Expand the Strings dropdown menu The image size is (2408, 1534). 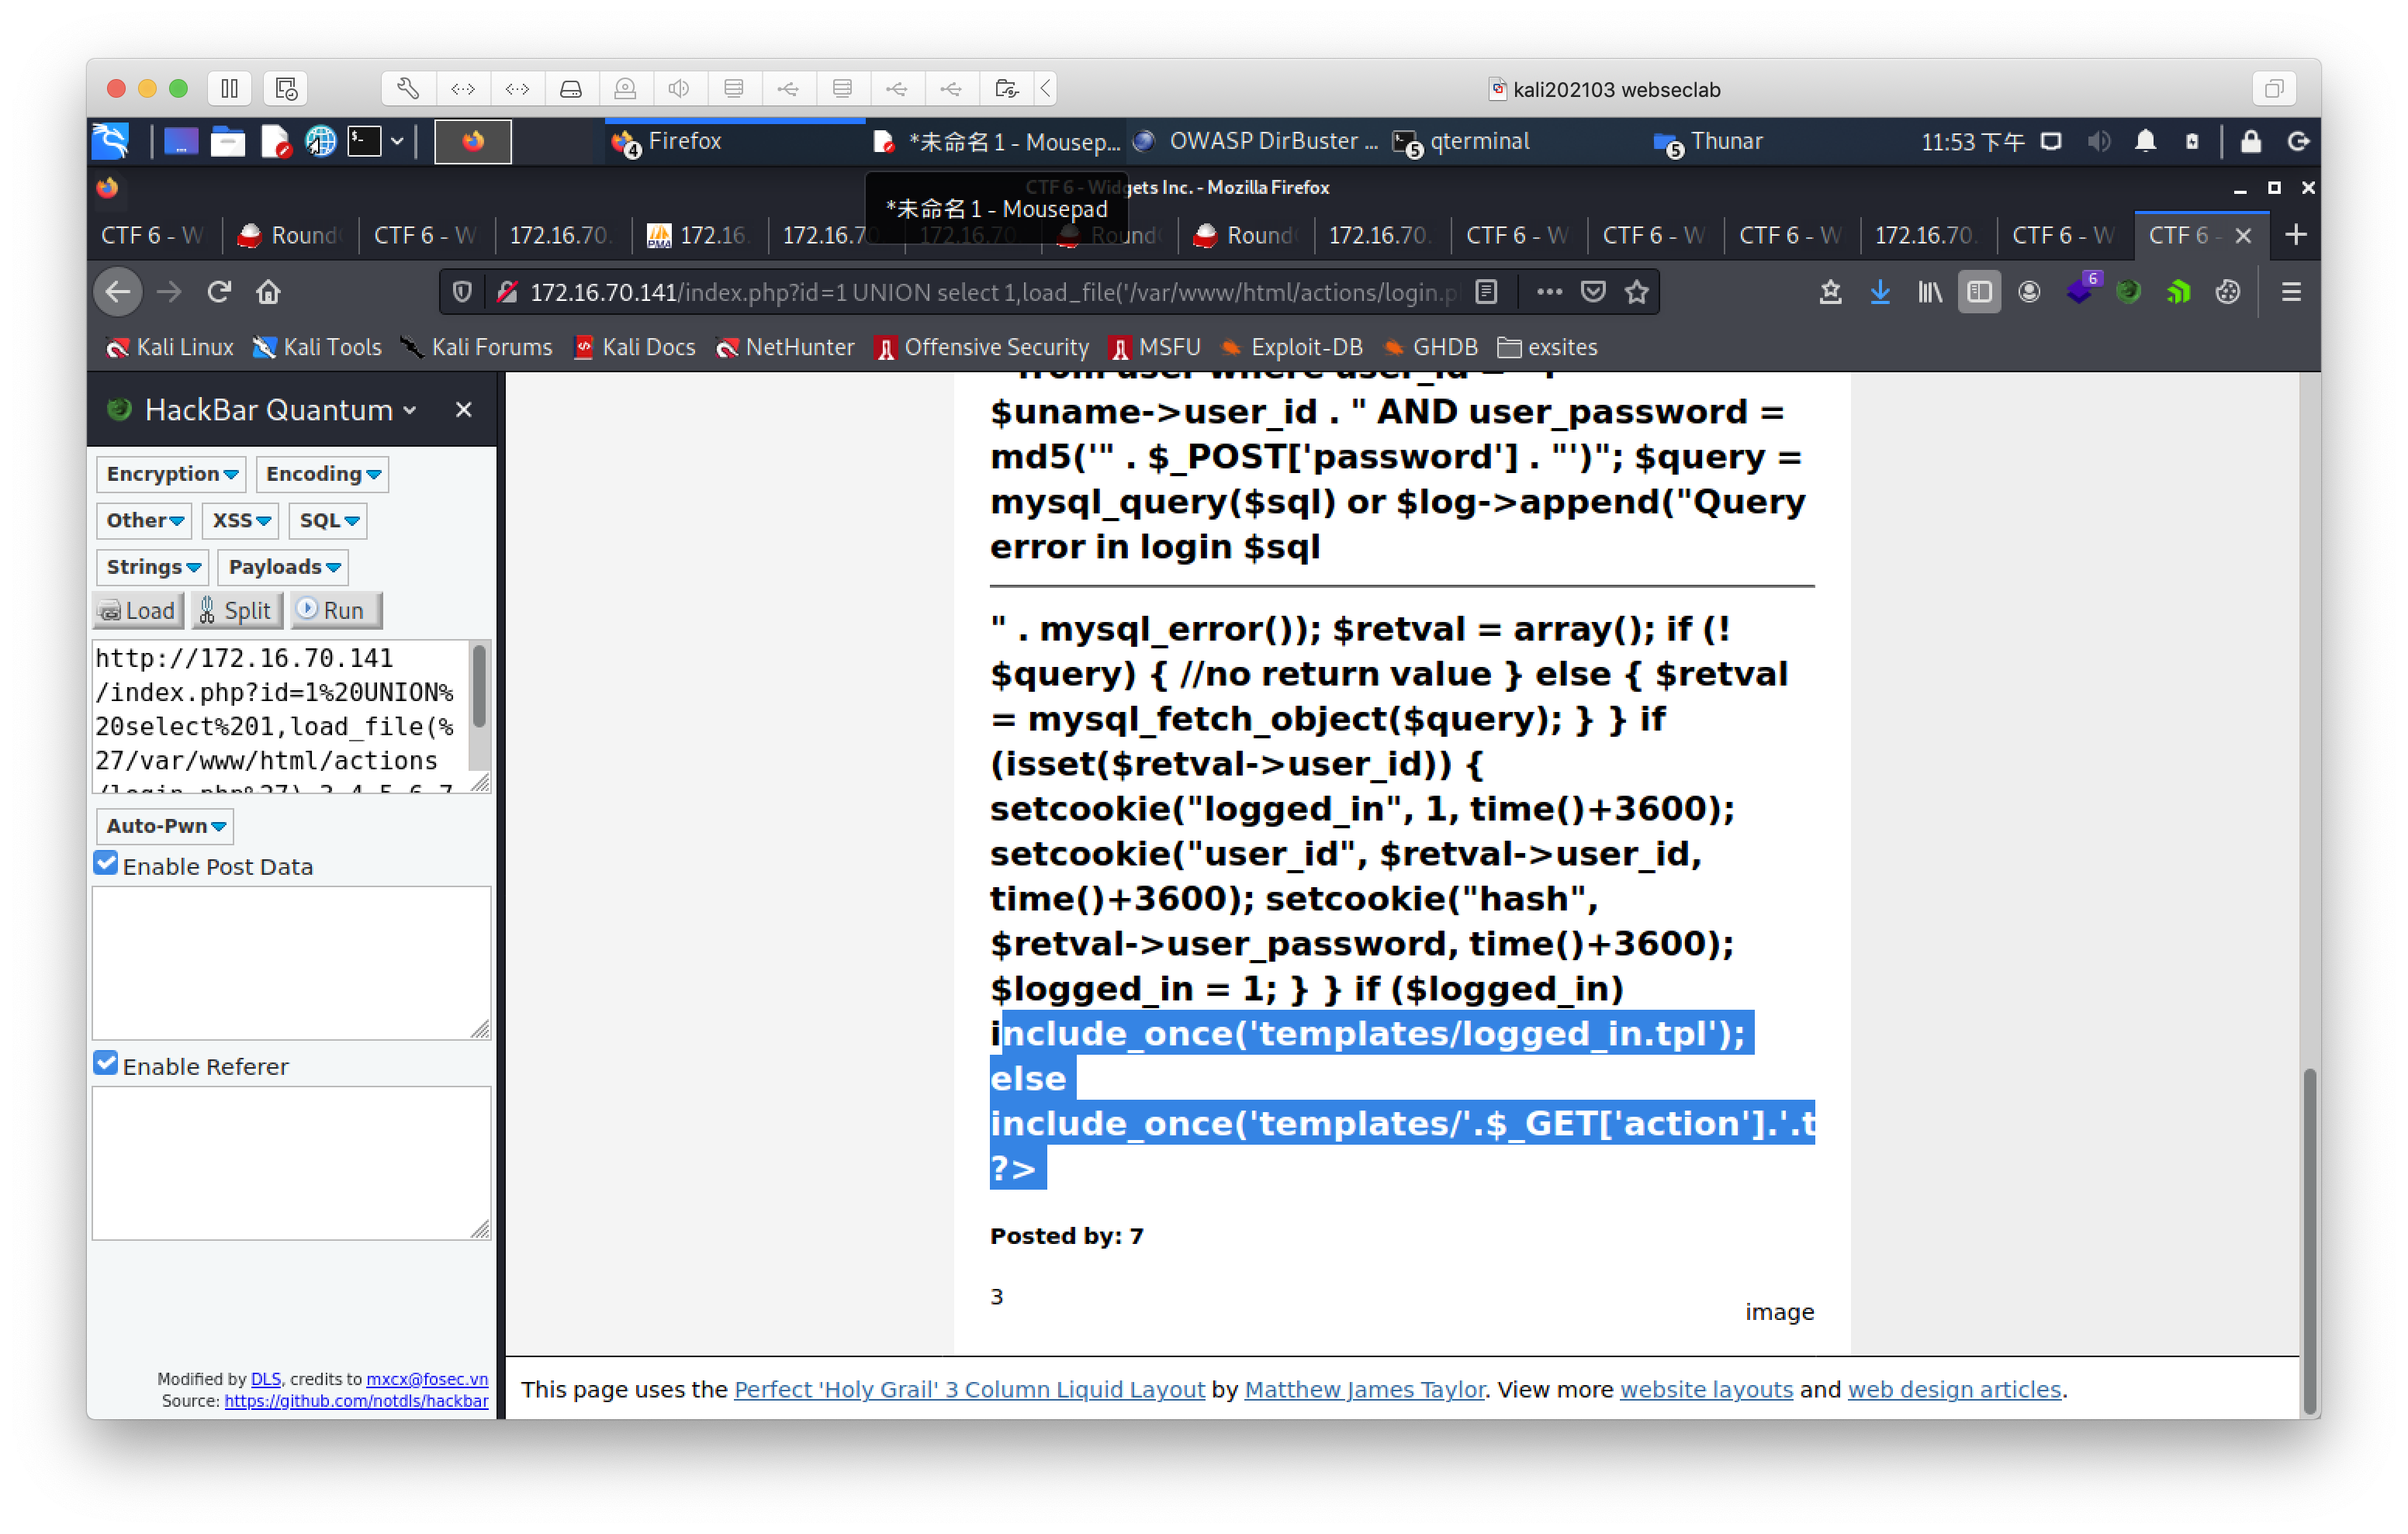(x=153, y=565)
